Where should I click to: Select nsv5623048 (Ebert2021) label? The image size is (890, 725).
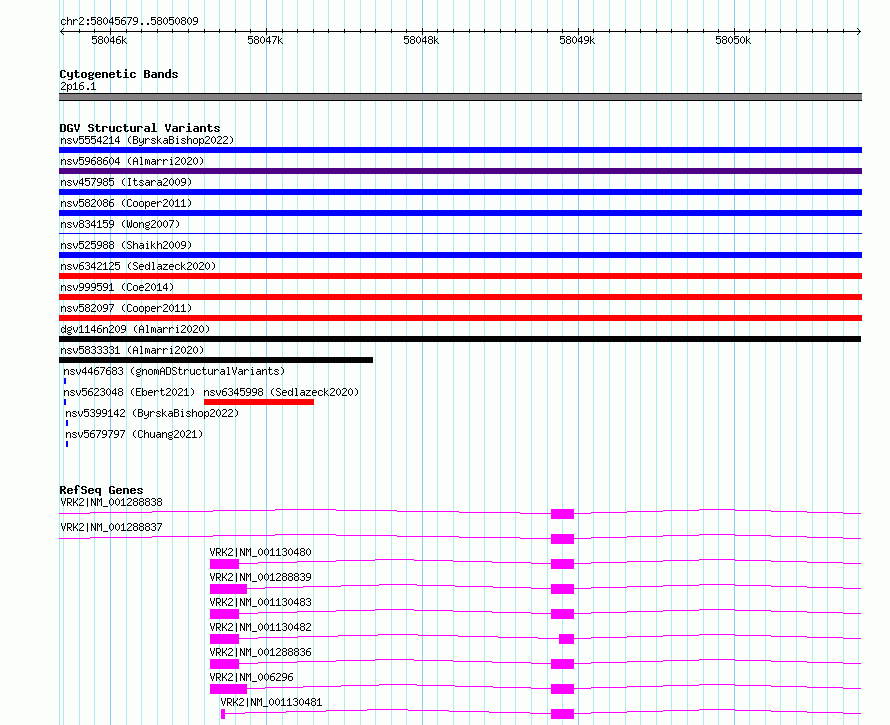point(129,392)
